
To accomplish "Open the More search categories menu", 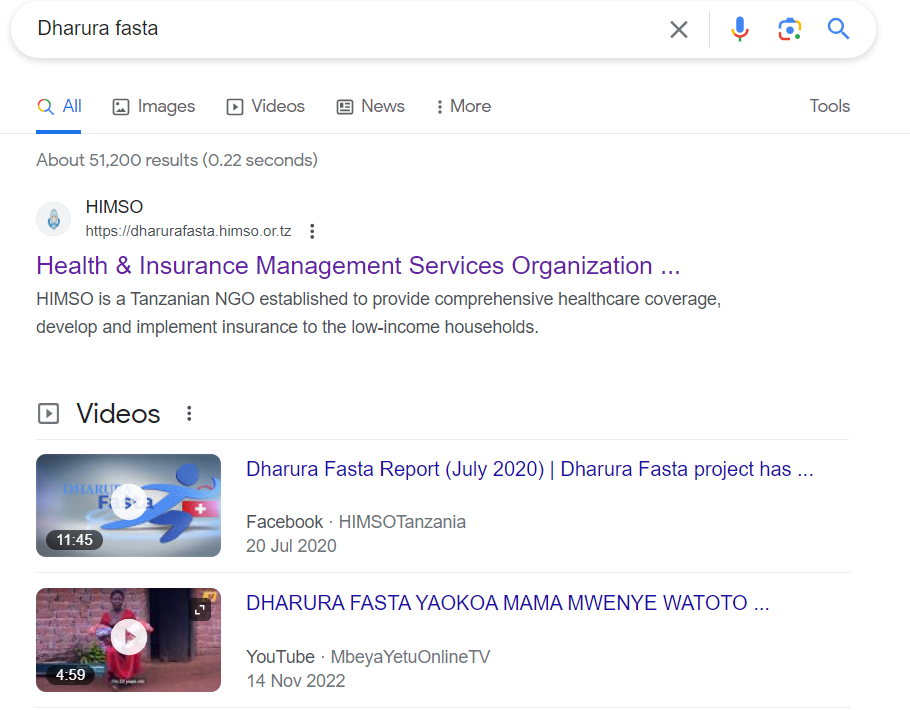I will pyautogui.click(x=462, y=106).
